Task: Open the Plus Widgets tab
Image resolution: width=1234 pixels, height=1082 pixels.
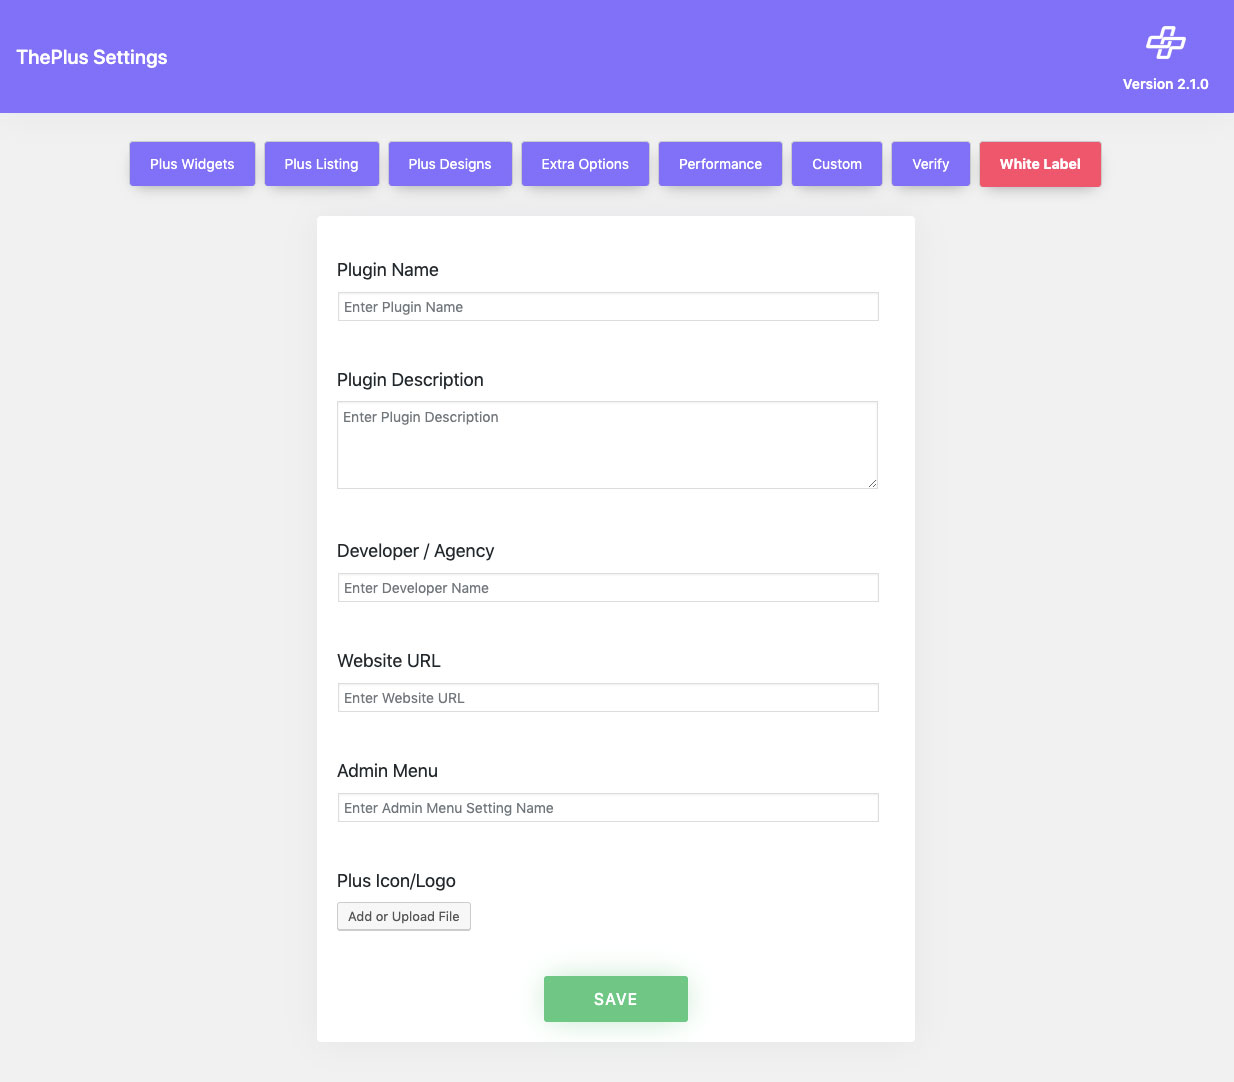Action: pos(192,164)
